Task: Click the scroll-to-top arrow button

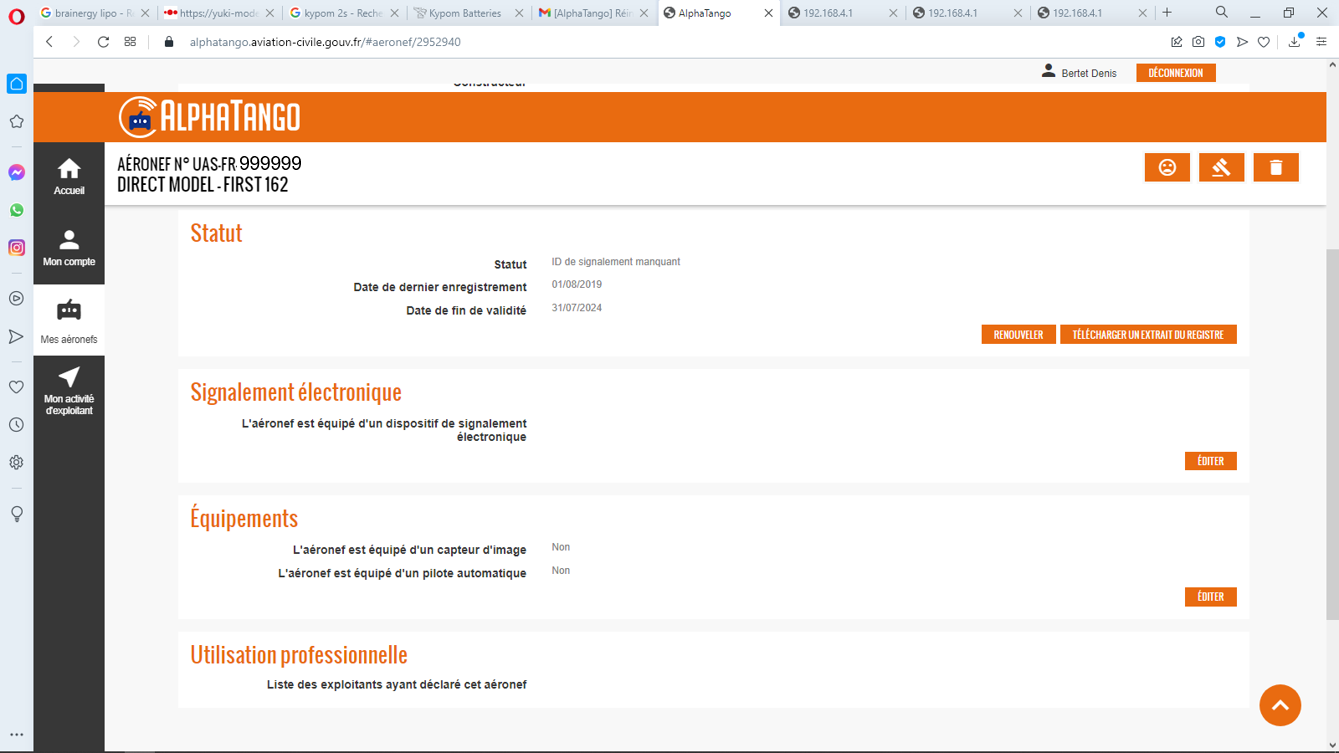Action: (x=1279, y=705)
